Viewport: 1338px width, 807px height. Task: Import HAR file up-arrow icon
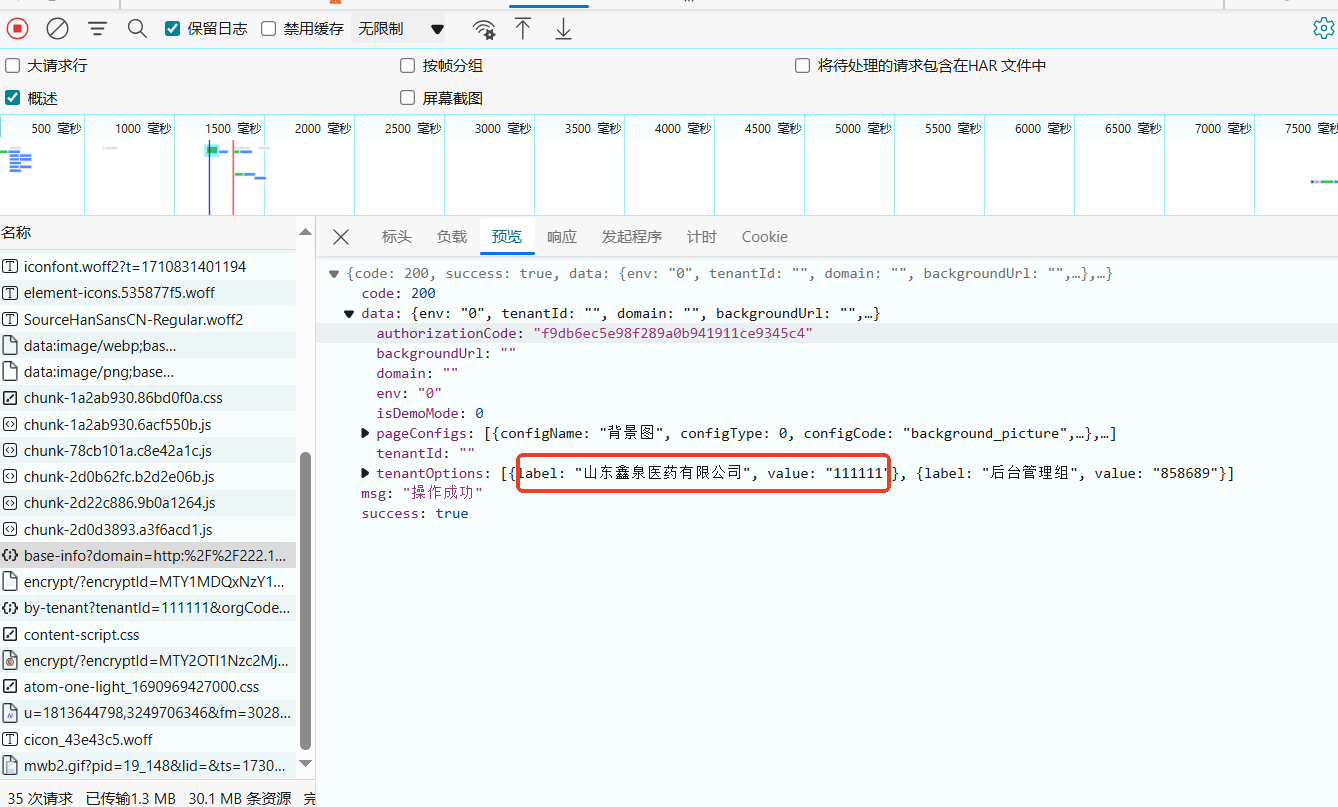[x=523, y=29]
